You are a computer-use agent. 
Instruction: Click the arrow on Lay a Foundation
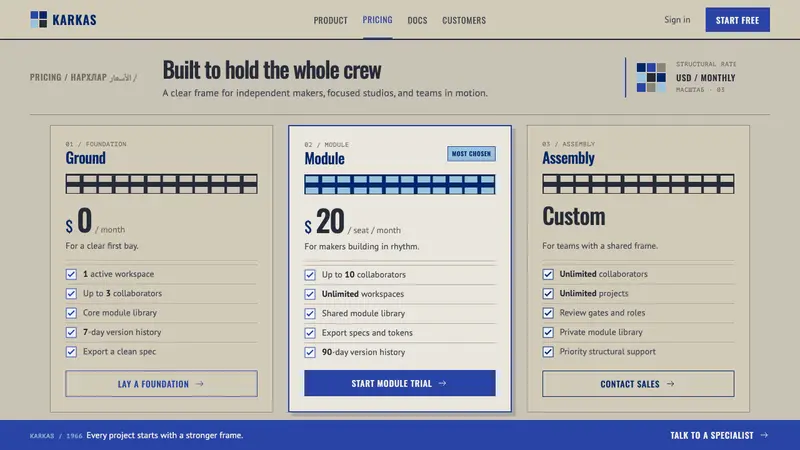point(199,384)
